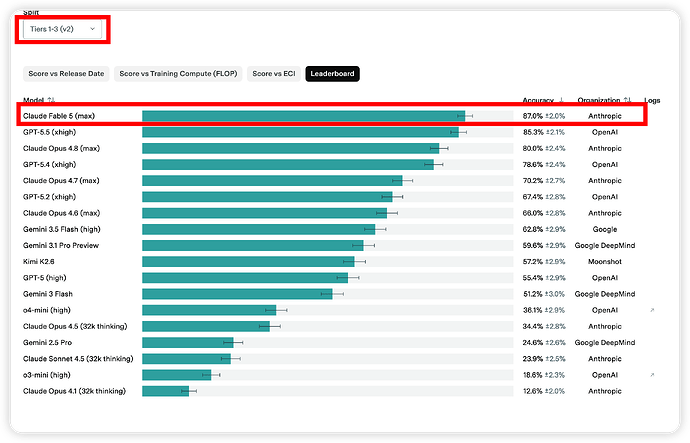Select the Score vs ECI tab
690x443 pixels.
(274, 74)
